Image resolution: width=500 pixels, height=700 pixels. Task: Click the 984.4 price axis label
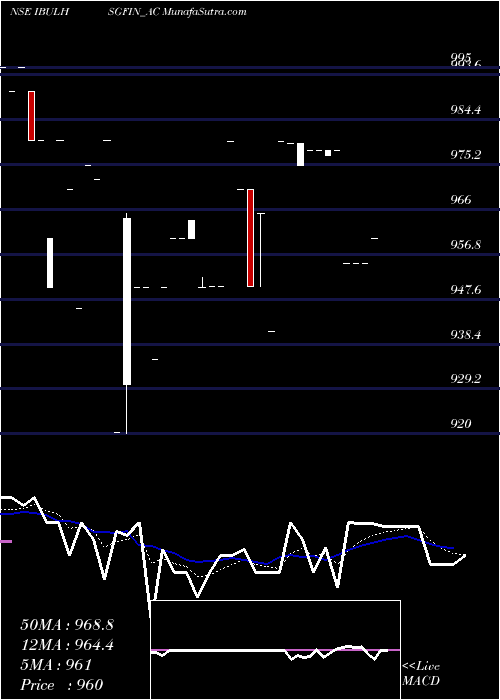[x=465, y=109]
